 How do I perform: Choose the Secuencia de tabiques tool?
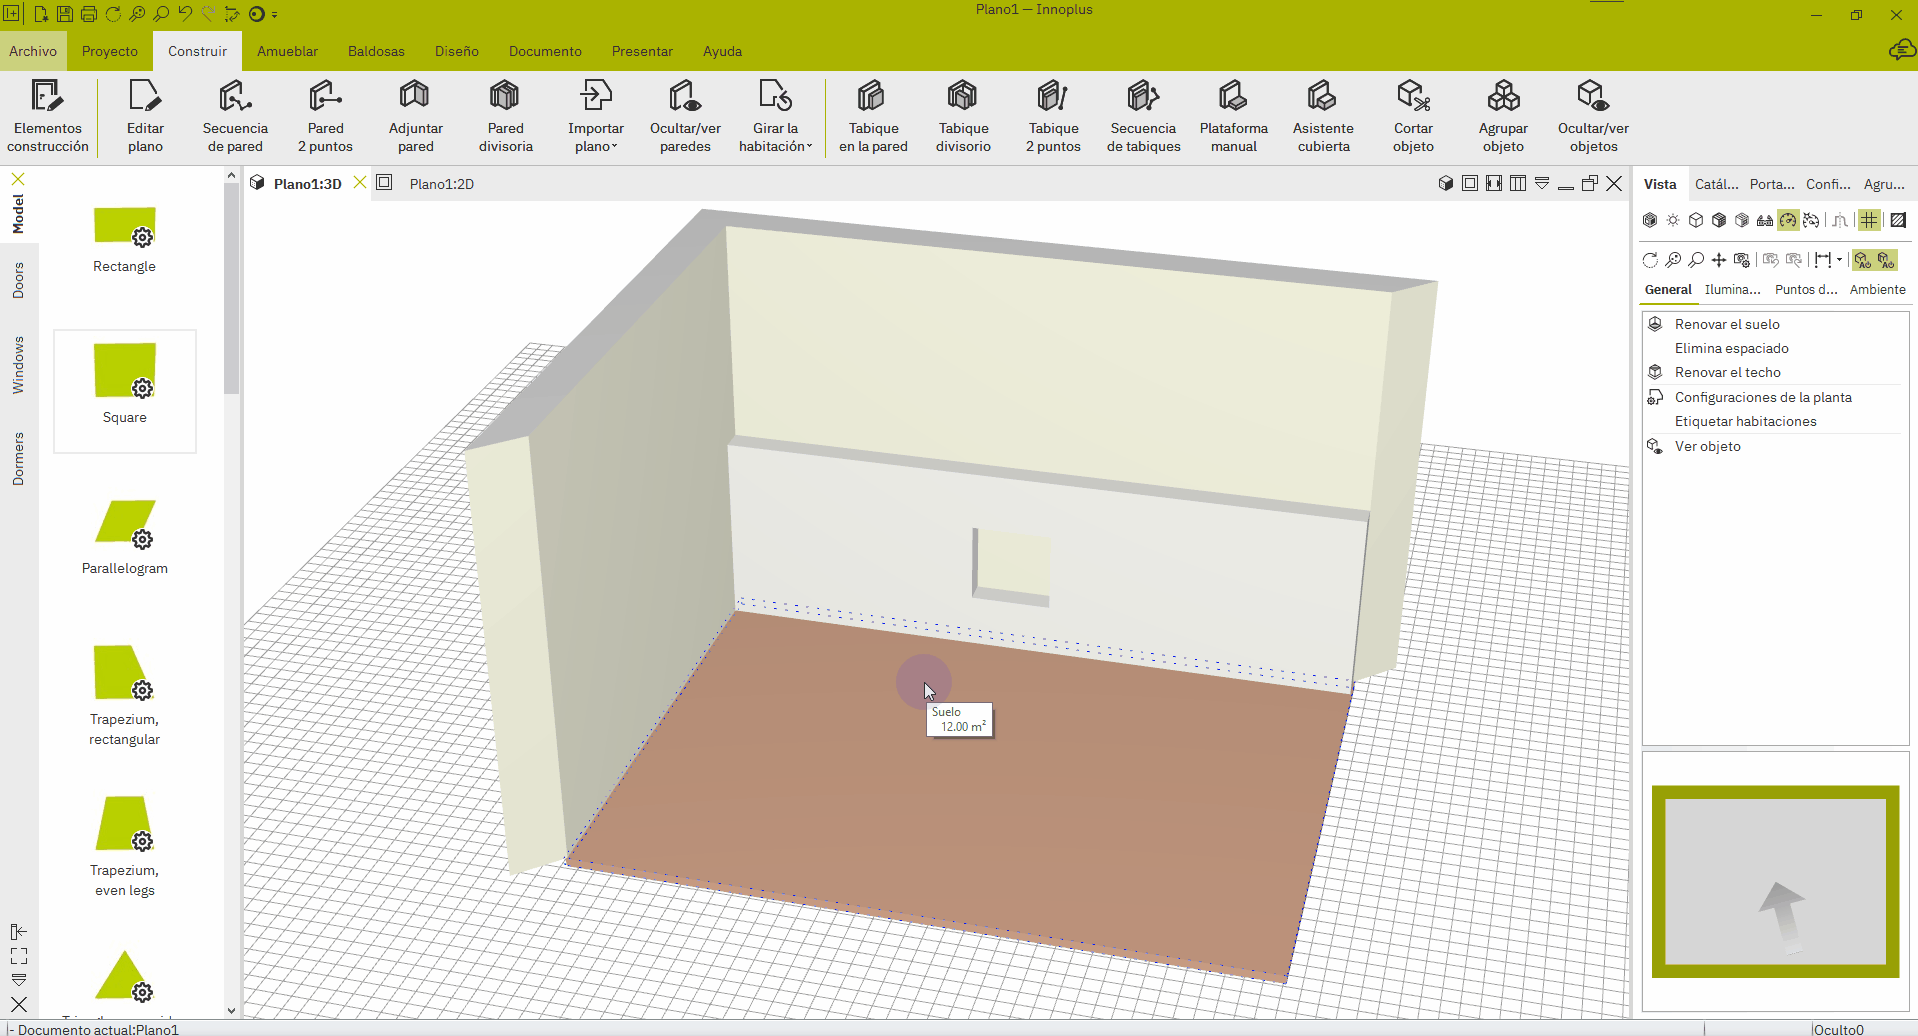1143,116
